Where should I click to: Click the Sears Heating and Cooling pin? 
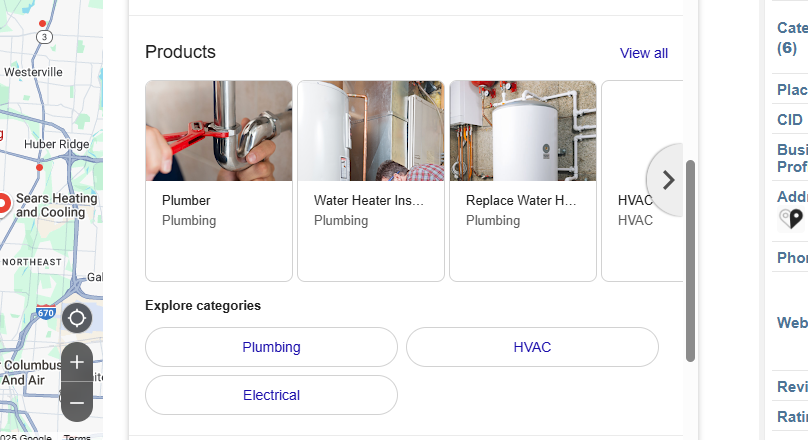click(3, 204)
